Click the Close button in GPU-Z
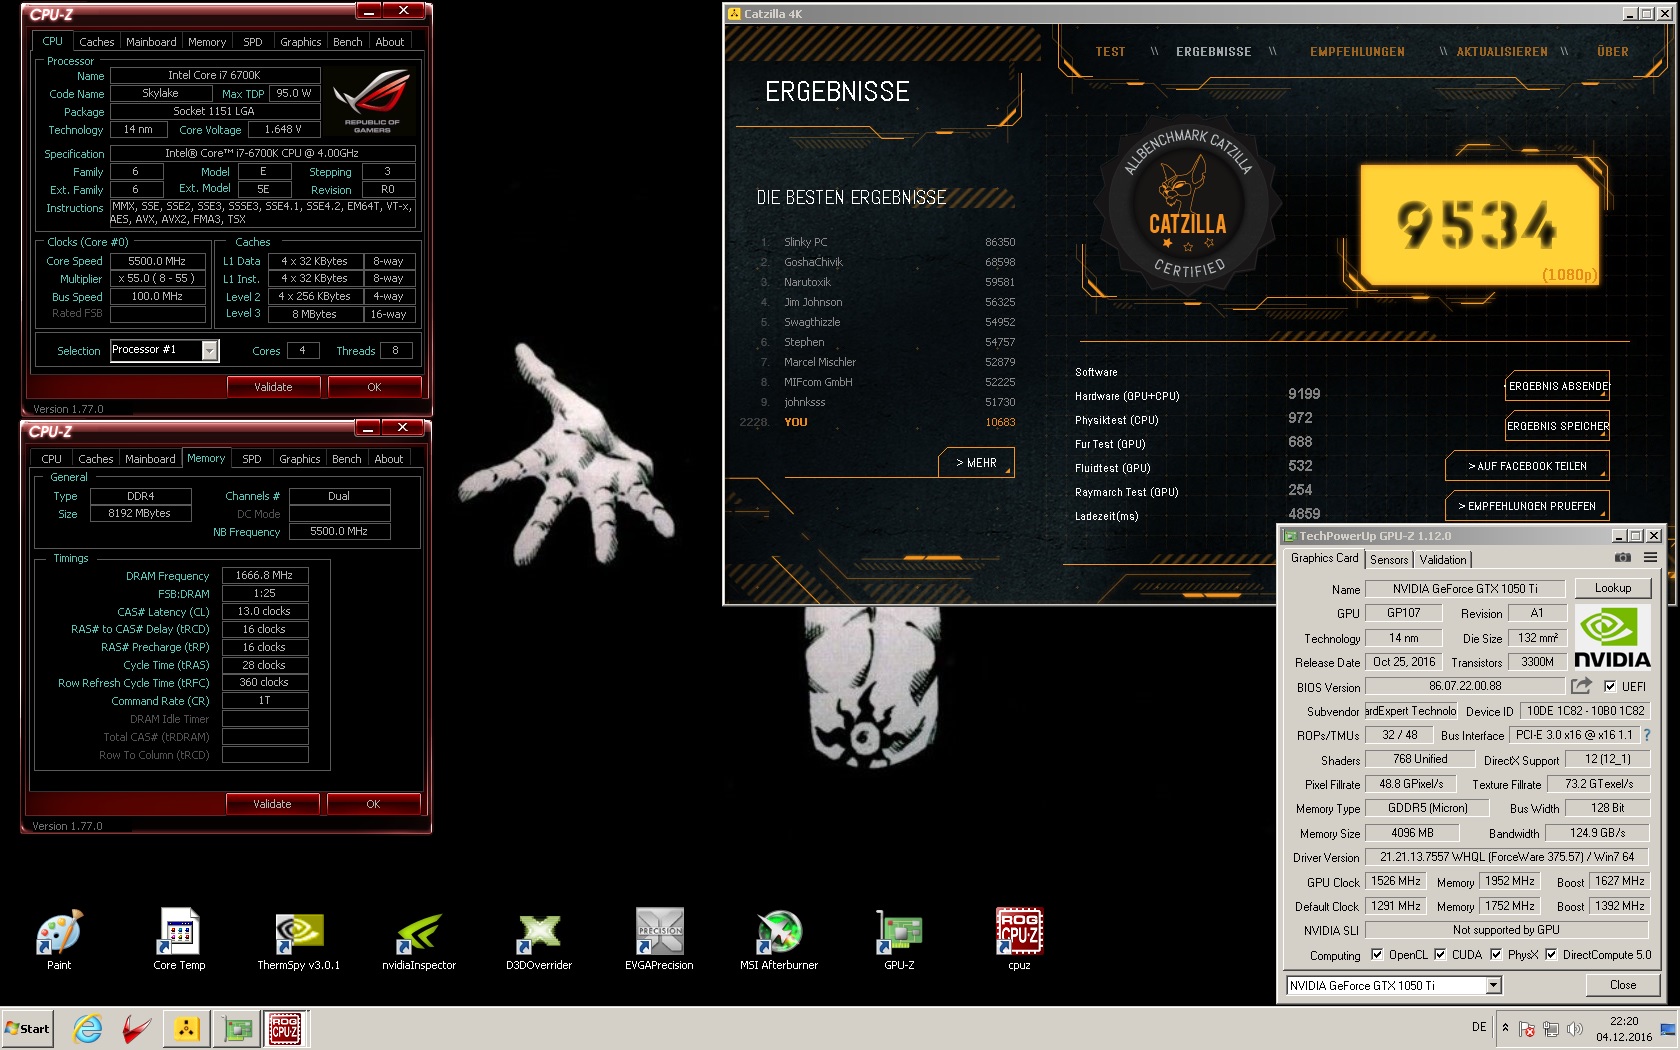 coord(1622,985)
